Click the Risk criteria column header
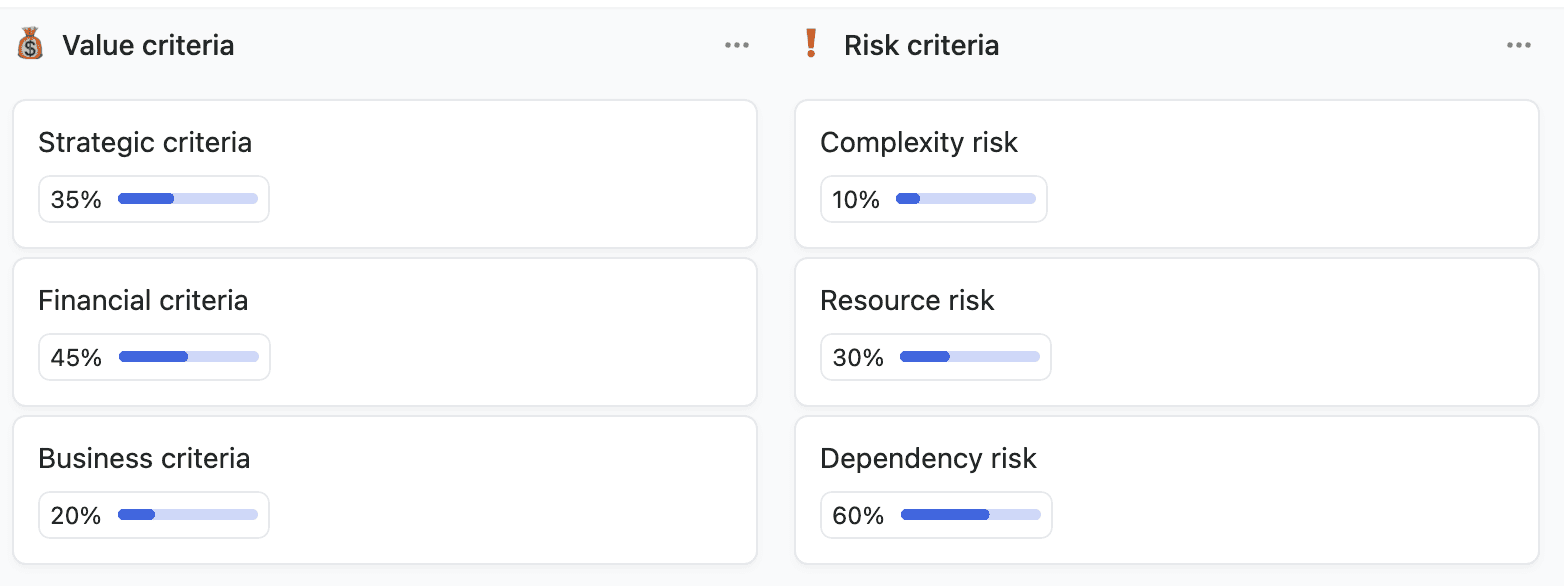Image resolution: width=1564 pixels, height=586 pixels. pos(921,44)
